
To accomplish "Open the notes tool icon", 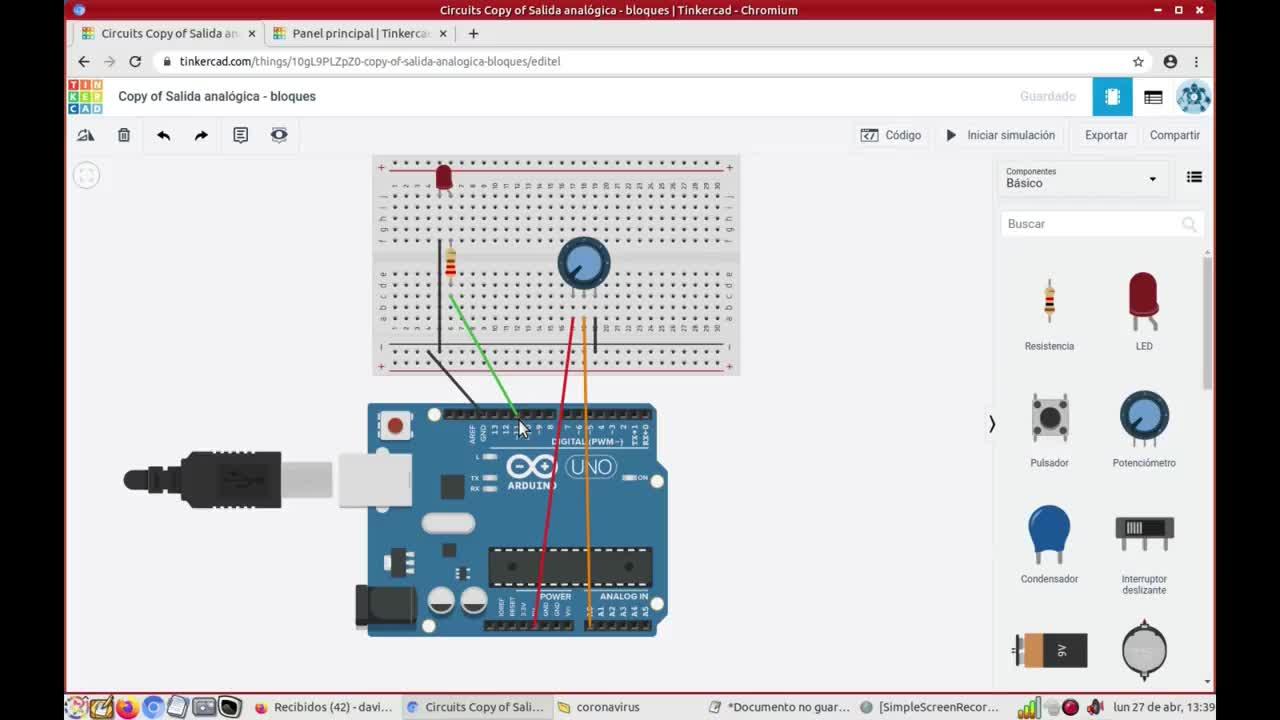I will (x=240, y=135).
